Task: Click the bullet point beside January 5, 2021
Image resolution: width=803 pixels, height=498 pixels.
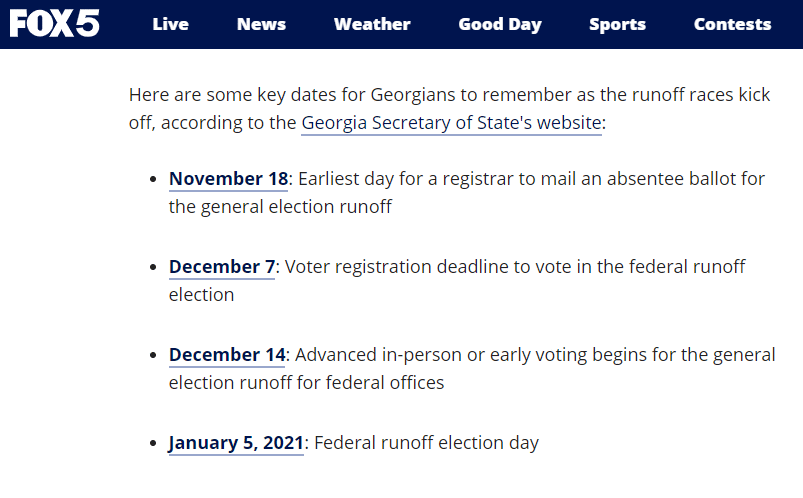Action: tap(152, 444)
